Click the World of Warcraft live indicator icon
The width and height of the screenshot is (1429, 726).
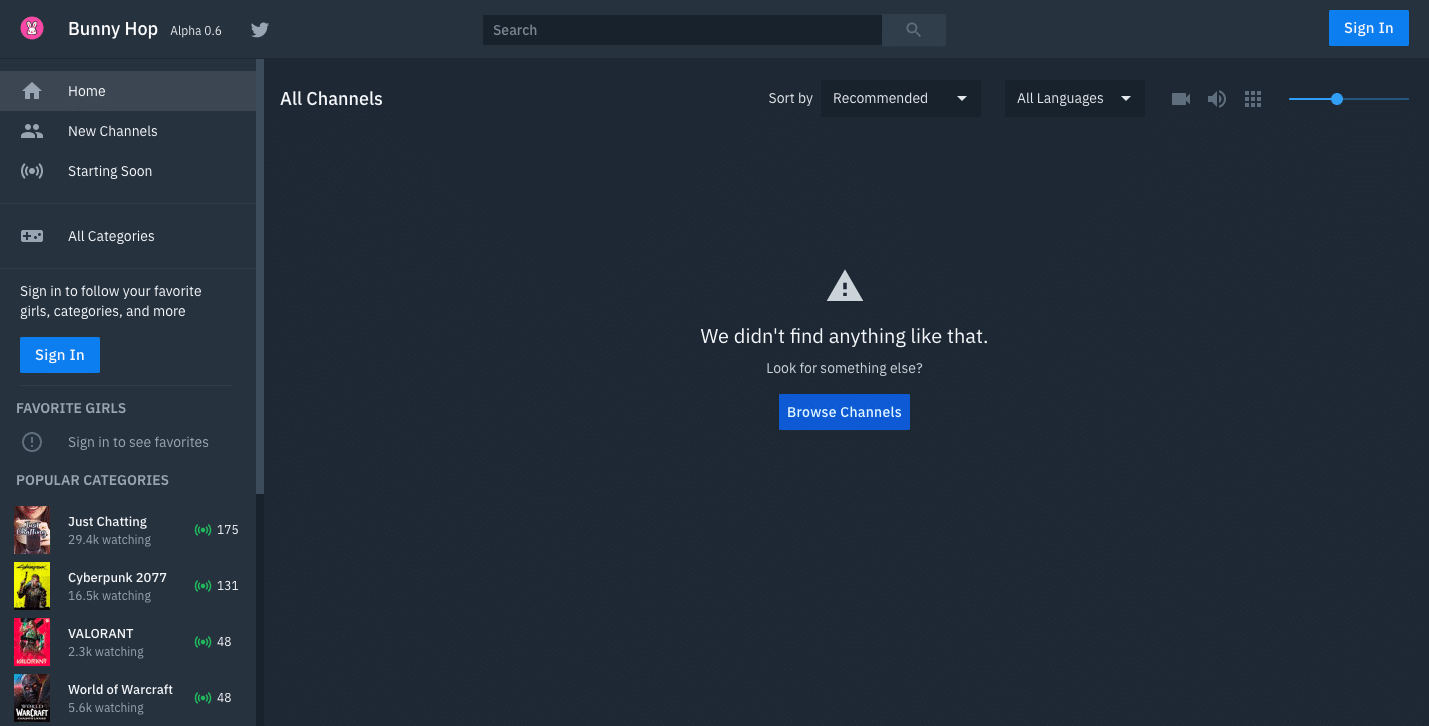[x=203, y=698]
